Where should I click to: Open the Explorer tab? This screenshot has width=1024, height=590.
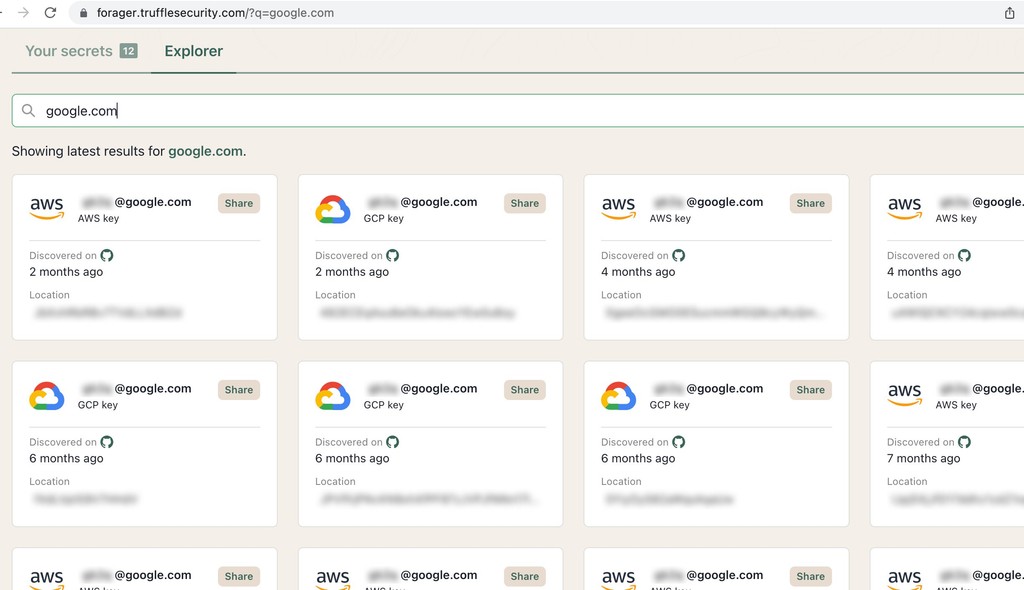pyautogui.click(x=193, y=50)
